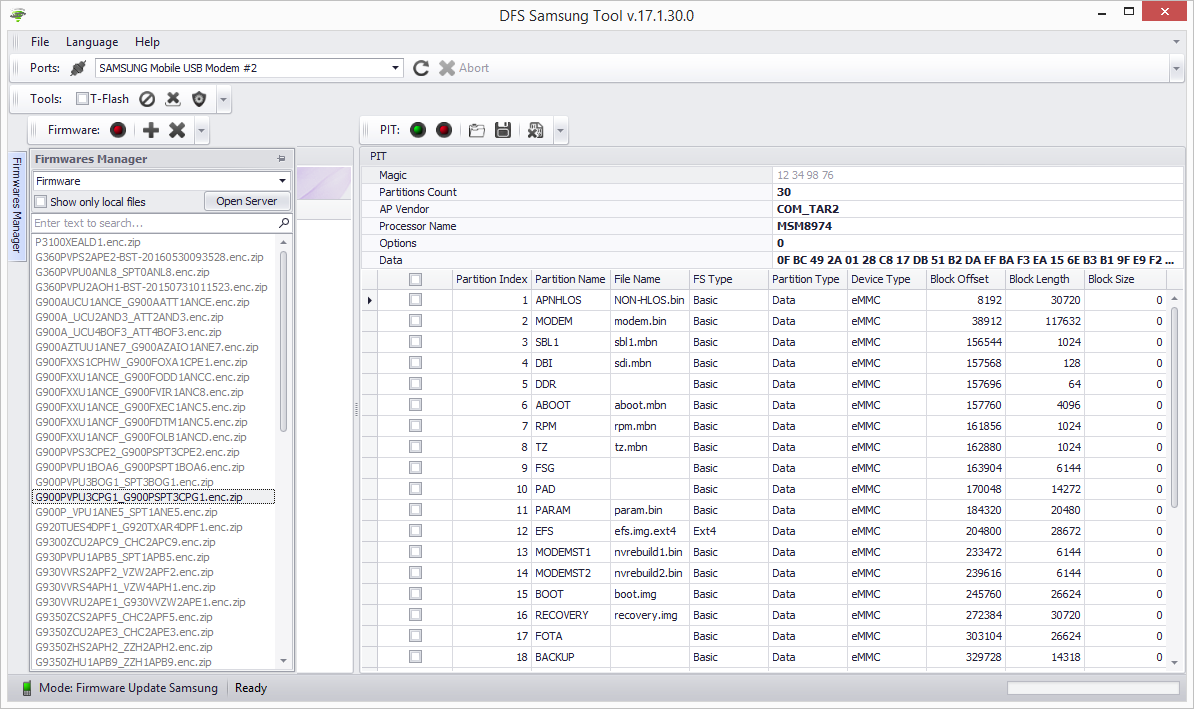
Task: Expand the Ports toolbar overflow arrow
Action: pyautogui.click(x=1176, y=68)
